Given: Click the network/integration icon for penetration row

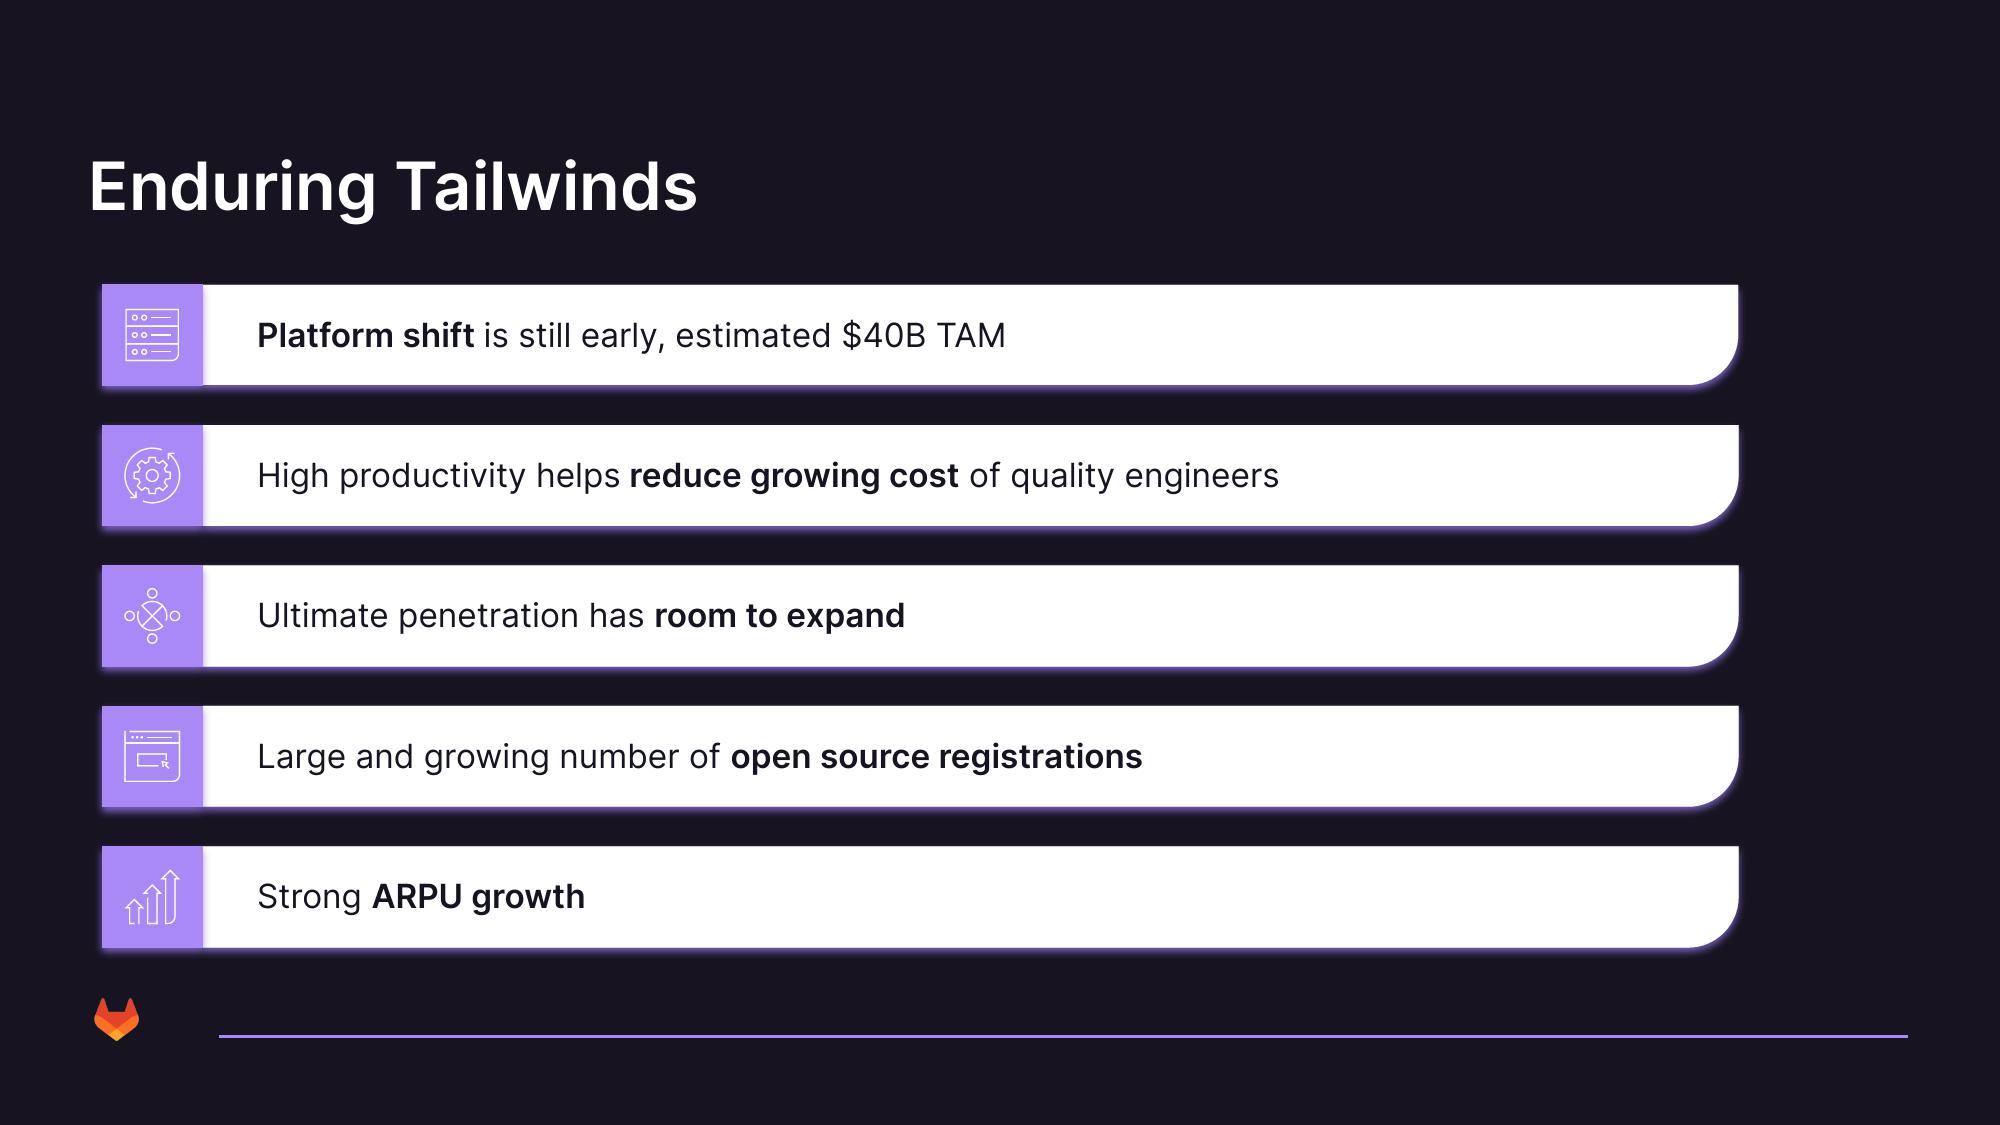Looking at the screenshot, I should 152,615.
